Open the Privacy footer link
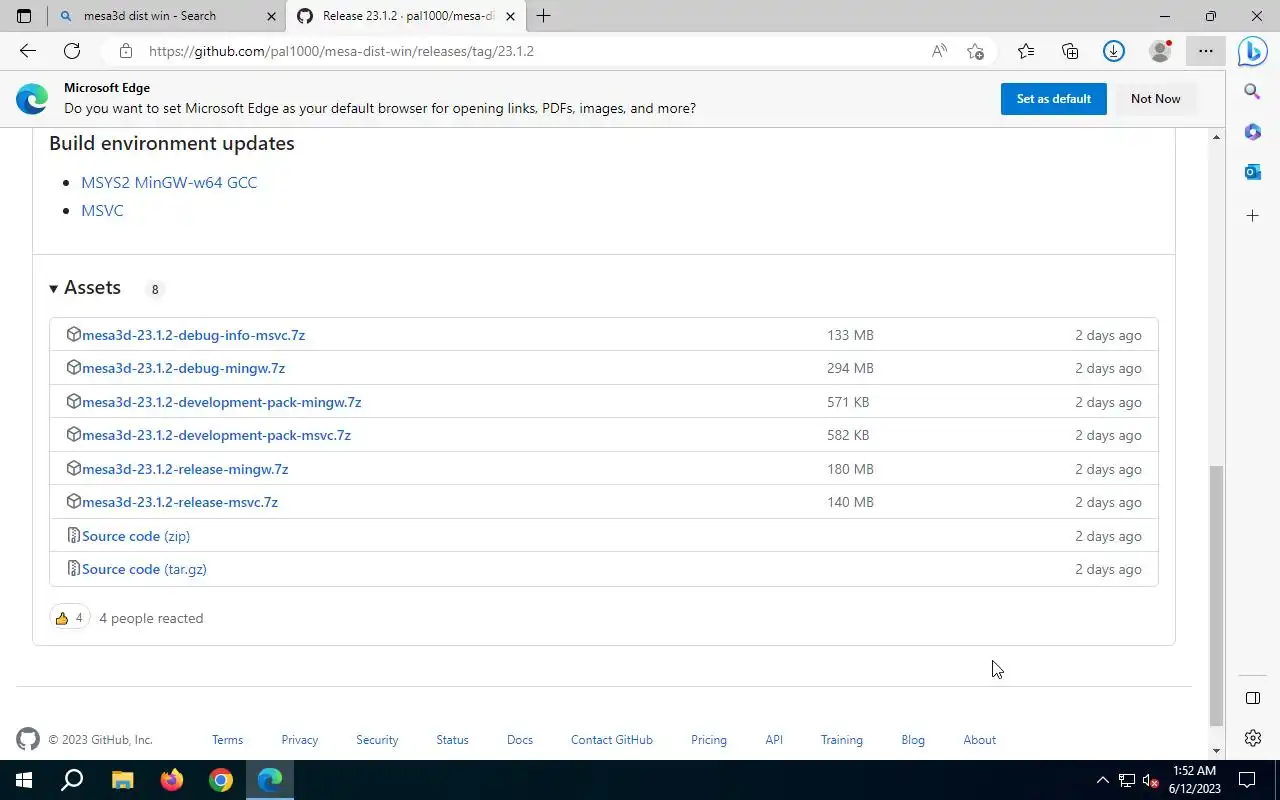This screenshot has height=800, width=1280. 299,740
